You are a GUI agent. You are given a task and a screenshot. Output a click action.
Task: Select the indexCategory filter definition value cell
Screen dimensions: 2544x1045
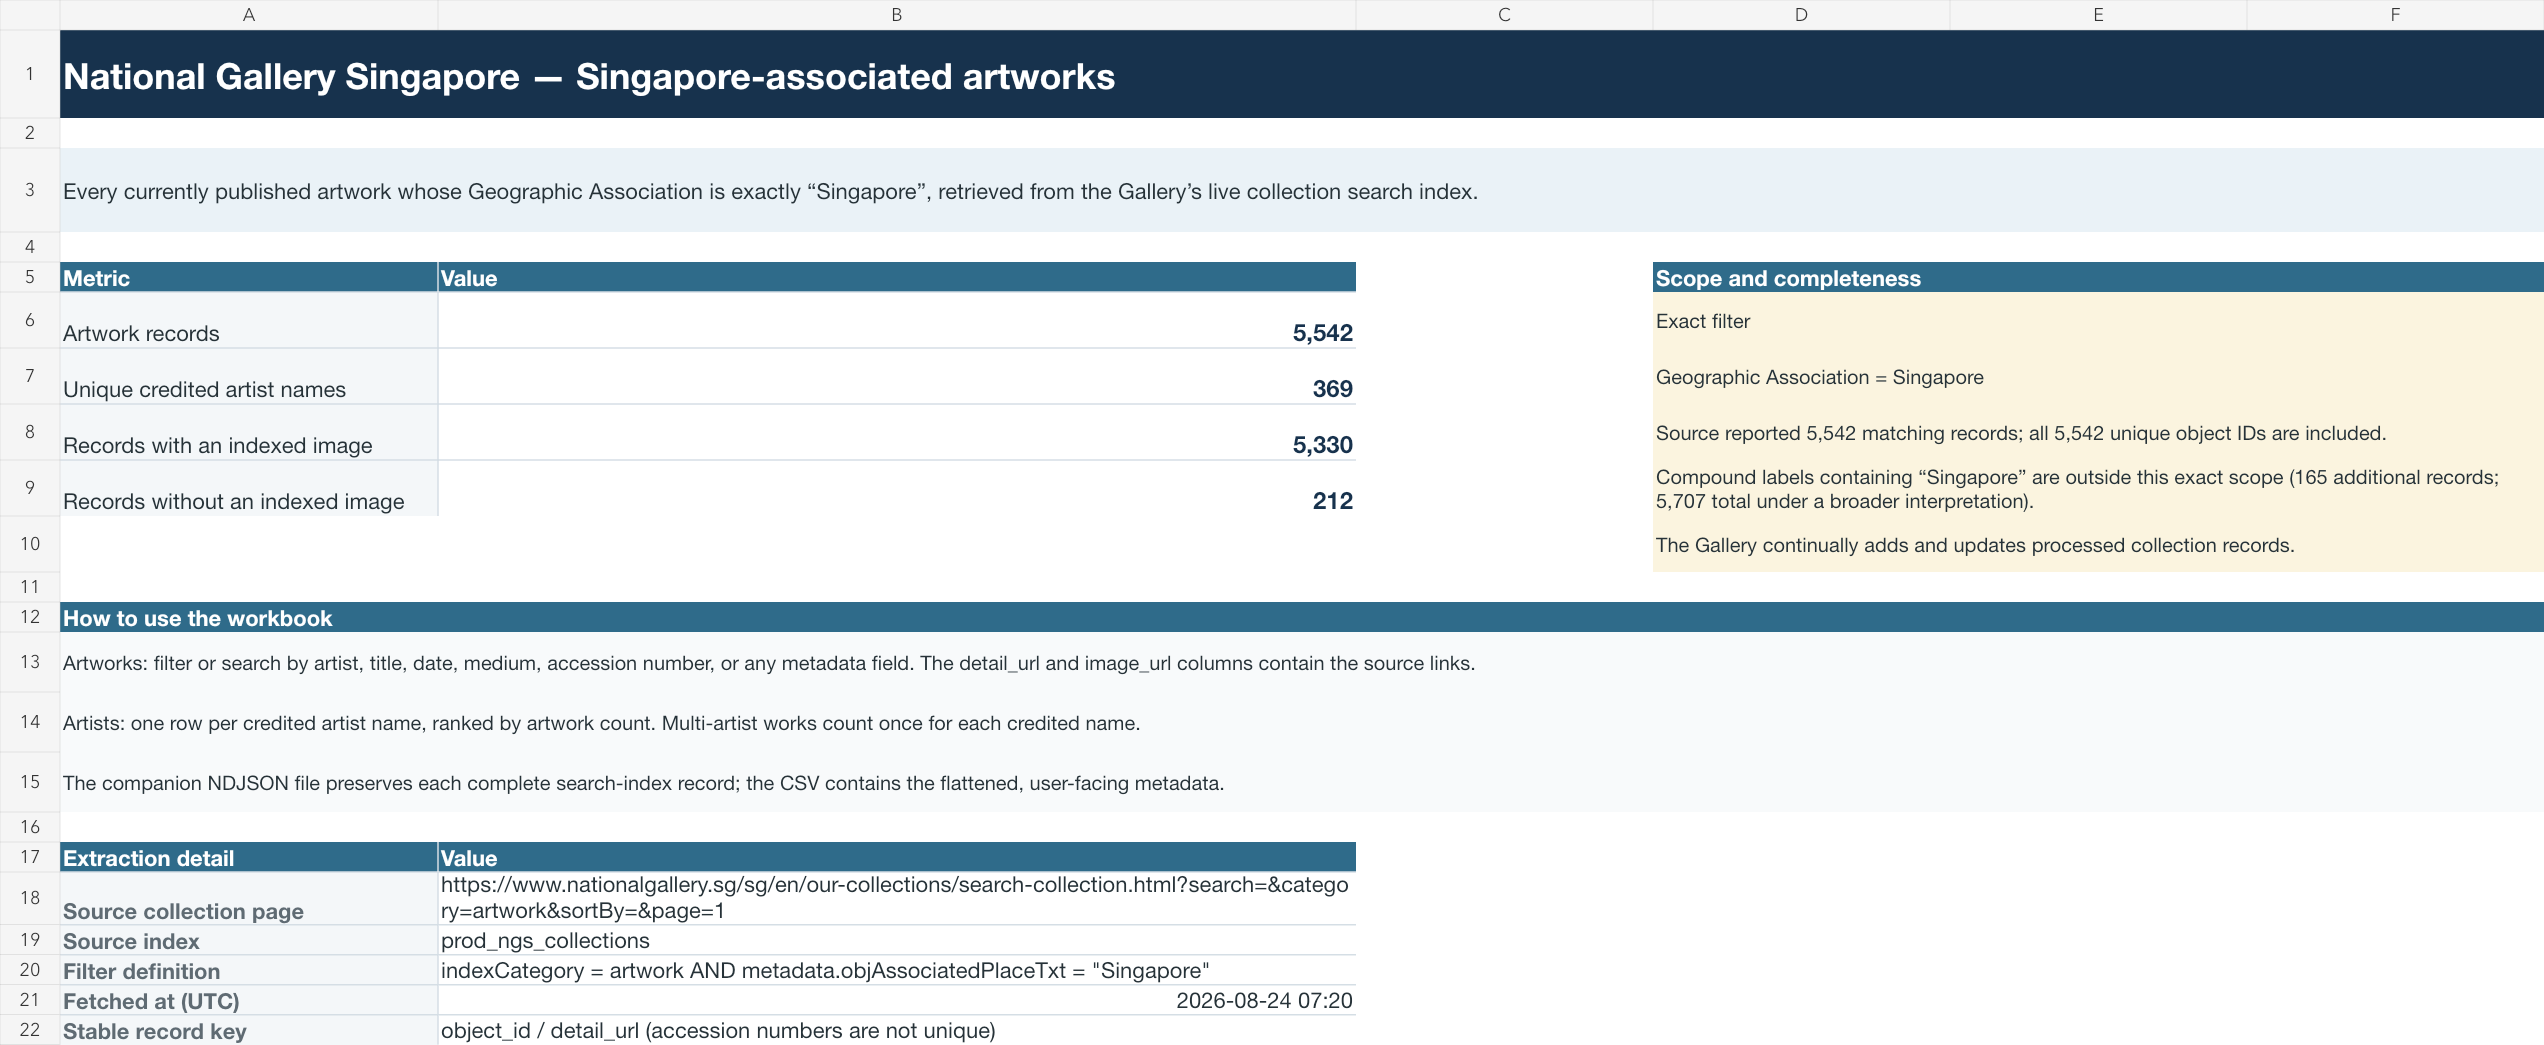pyautogui.click(x=897, y=970)
